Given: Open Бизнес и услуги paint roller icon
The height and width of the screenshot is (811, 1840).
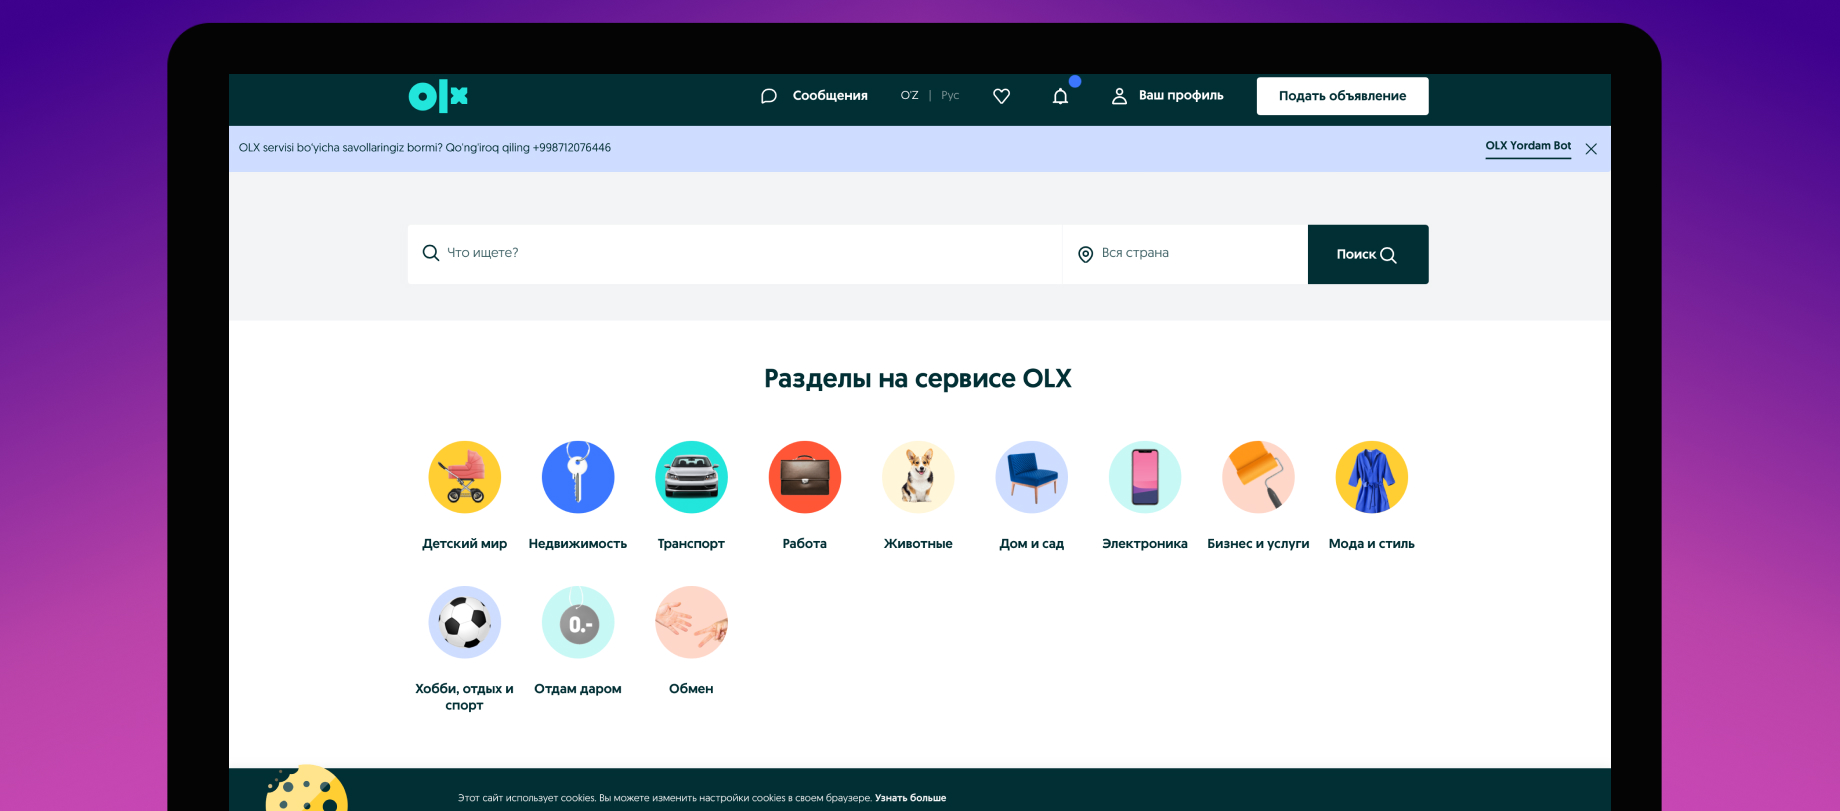Looking at the screenshot, I should (x=1258, y=477).
